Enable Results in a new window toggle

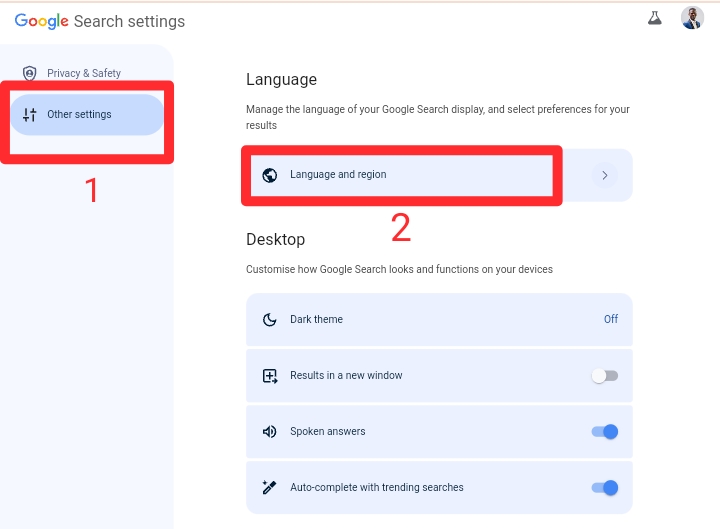point(605,376)
